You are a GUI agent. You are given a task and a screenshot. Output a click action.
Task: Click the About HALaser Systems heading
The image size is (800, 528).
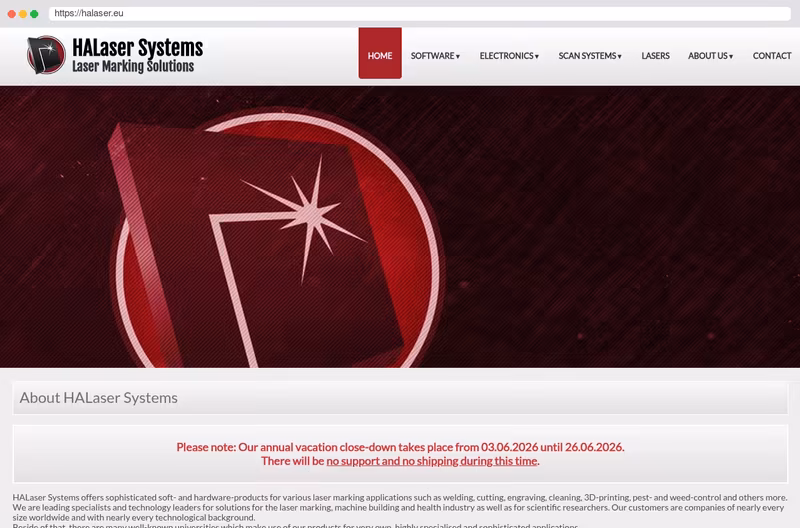click(x=98, y=398)
